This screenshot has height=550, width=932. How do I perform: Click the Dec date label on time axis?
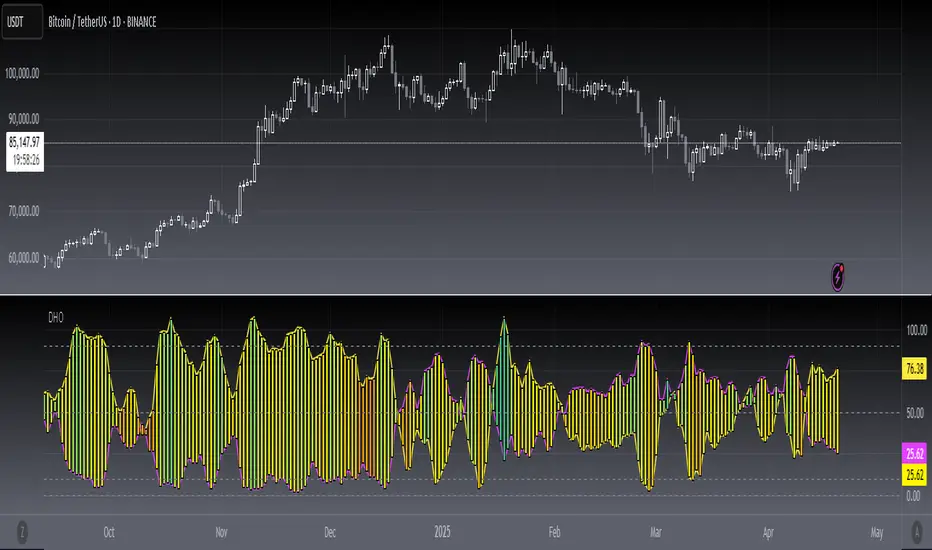tap(330, 532)
